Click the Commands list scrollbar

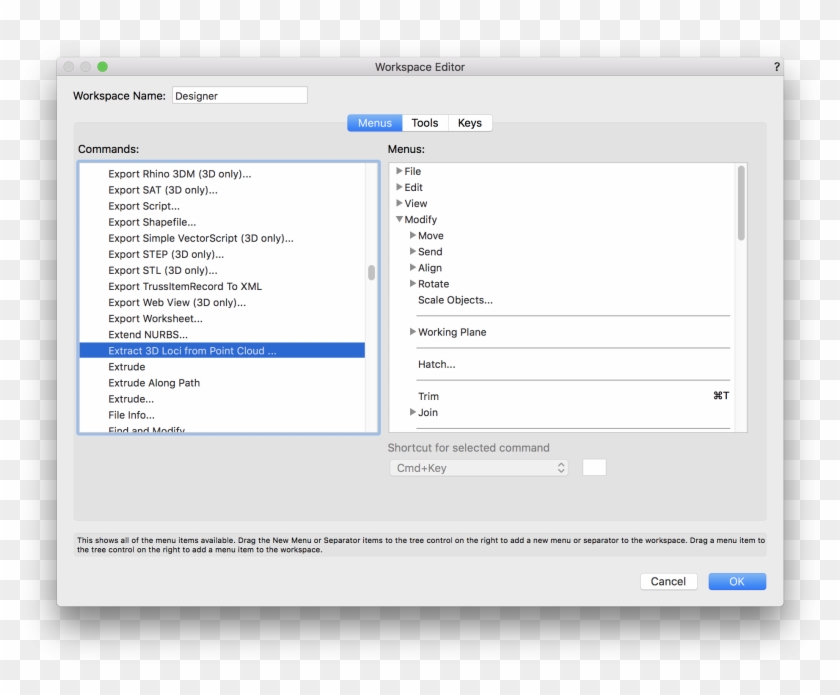(372, 273)
